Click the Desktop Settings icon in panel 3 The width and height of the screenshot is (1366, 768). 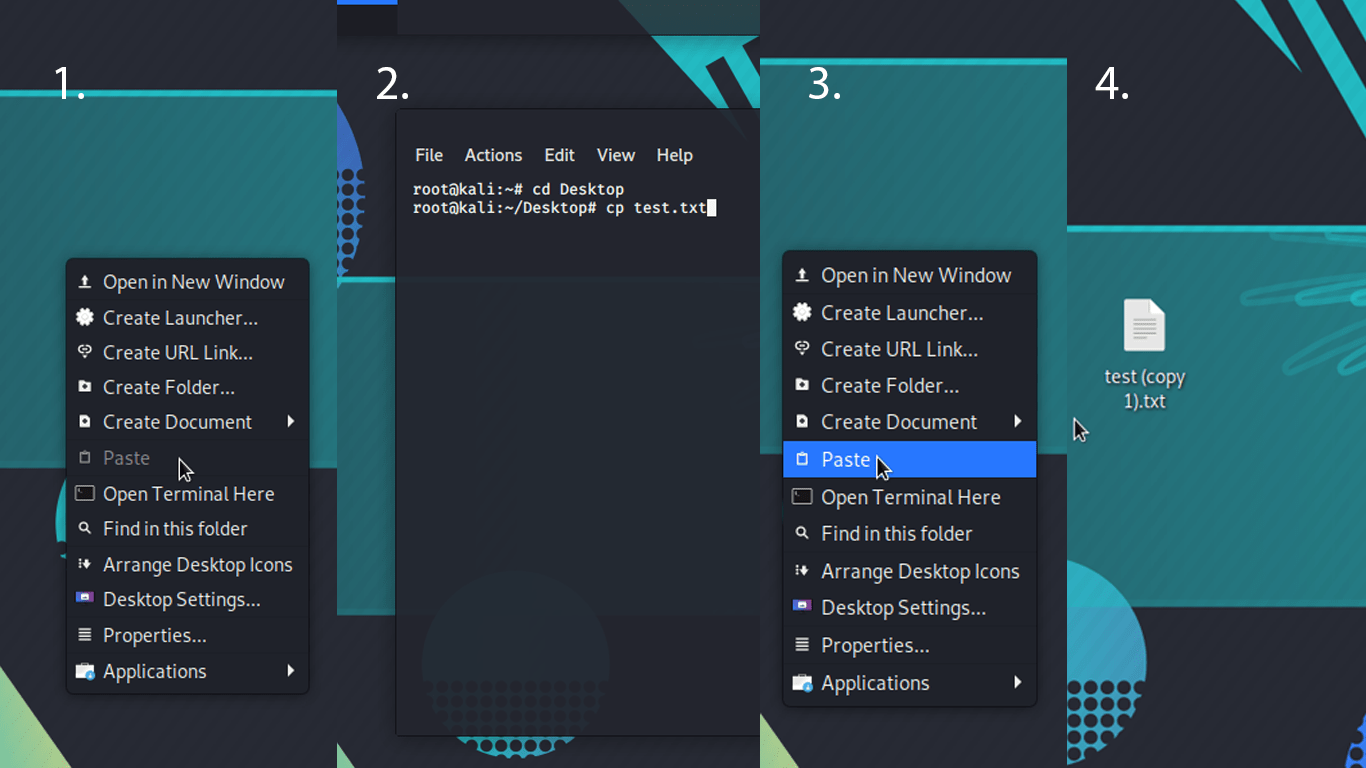pos(803,607)
